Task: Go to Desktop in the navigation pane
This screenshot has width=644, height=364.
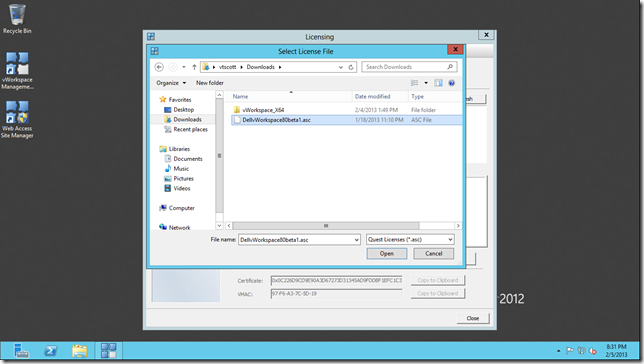Action: [183, 110]
